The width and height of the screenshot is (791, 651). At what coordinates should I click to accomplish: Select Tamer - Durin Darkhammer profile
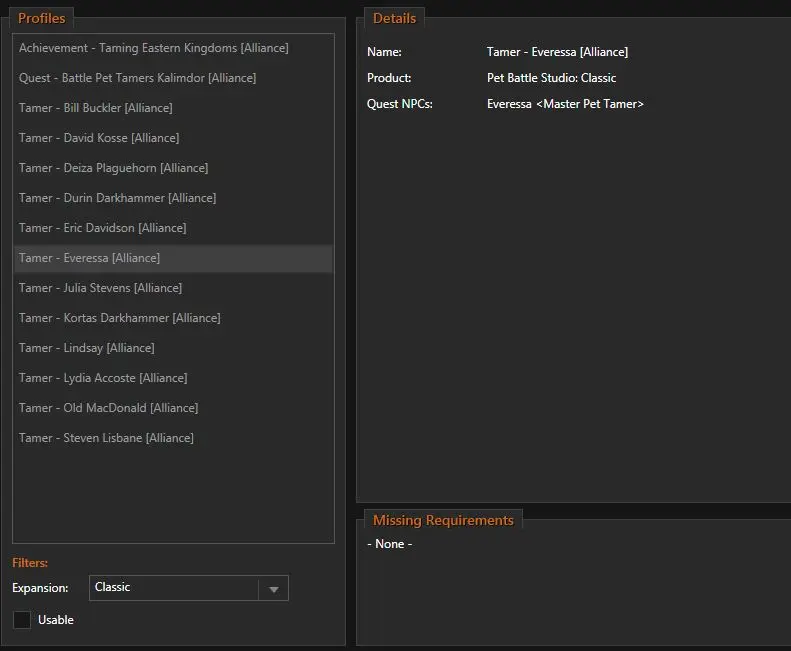[x=173, y=198]
